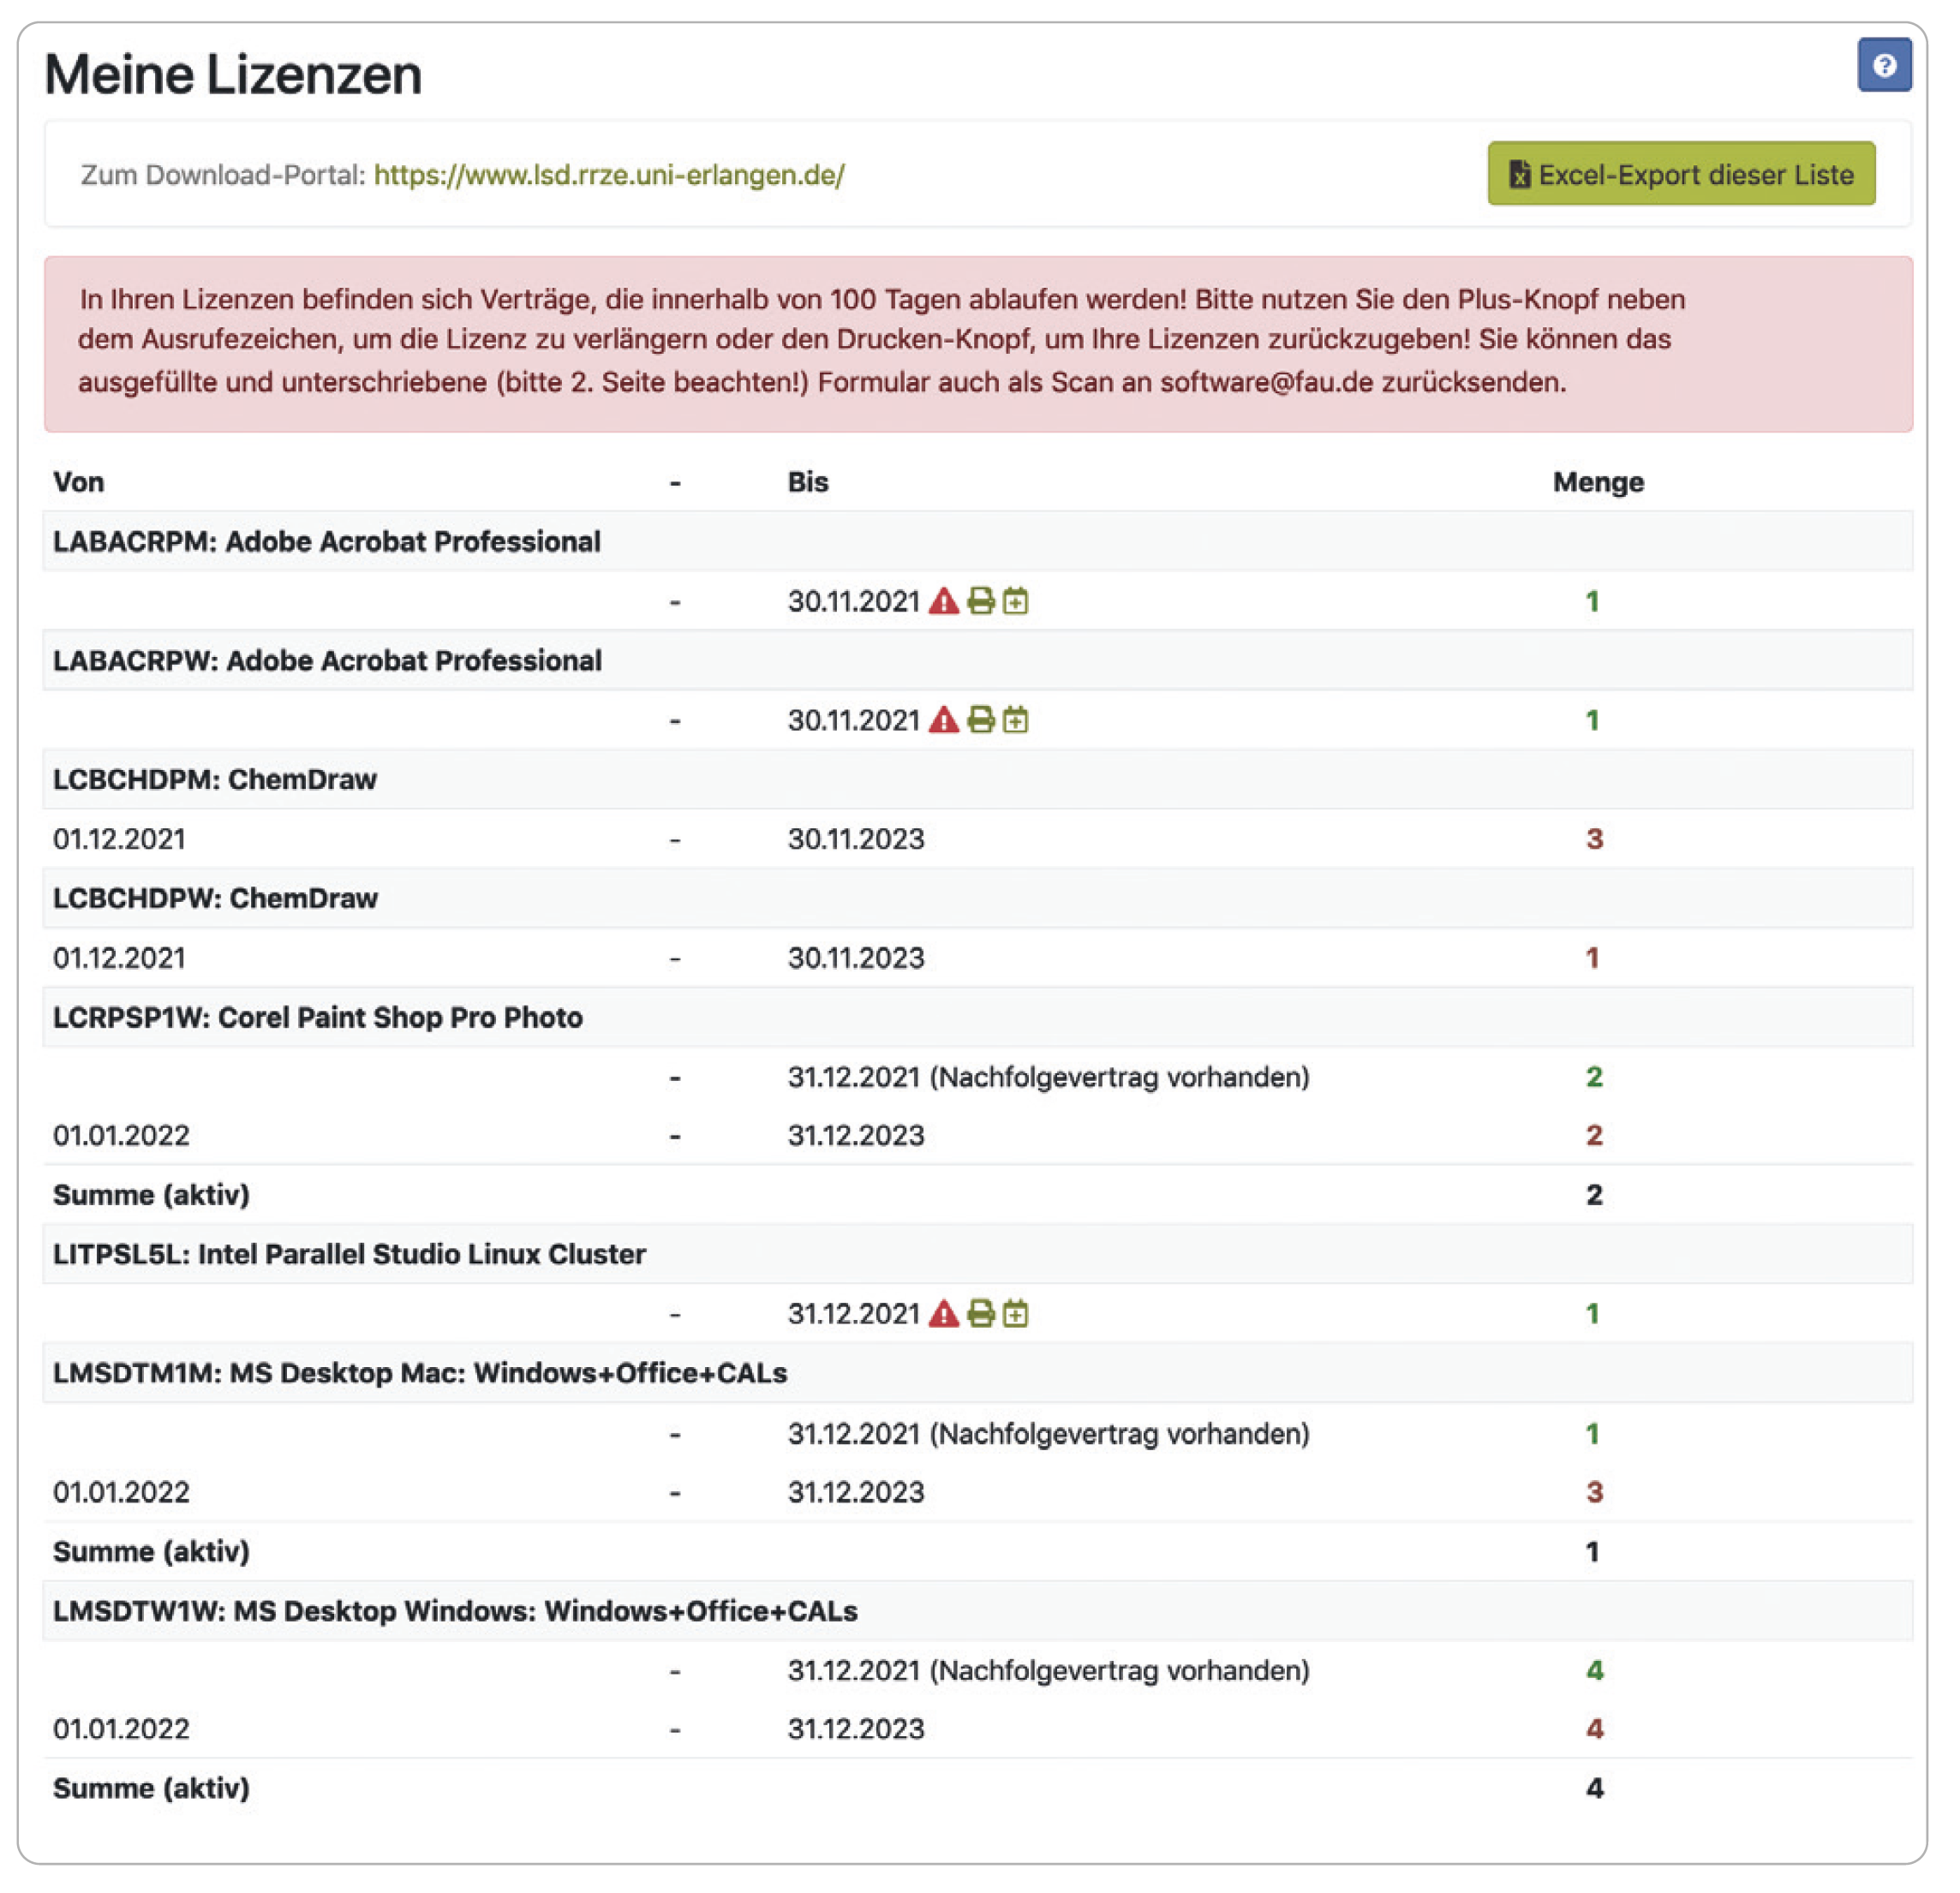Click warning triangle for LABACRPM Acrobat license
The width and height of the screenshot is (1960, 1893).
943,602
